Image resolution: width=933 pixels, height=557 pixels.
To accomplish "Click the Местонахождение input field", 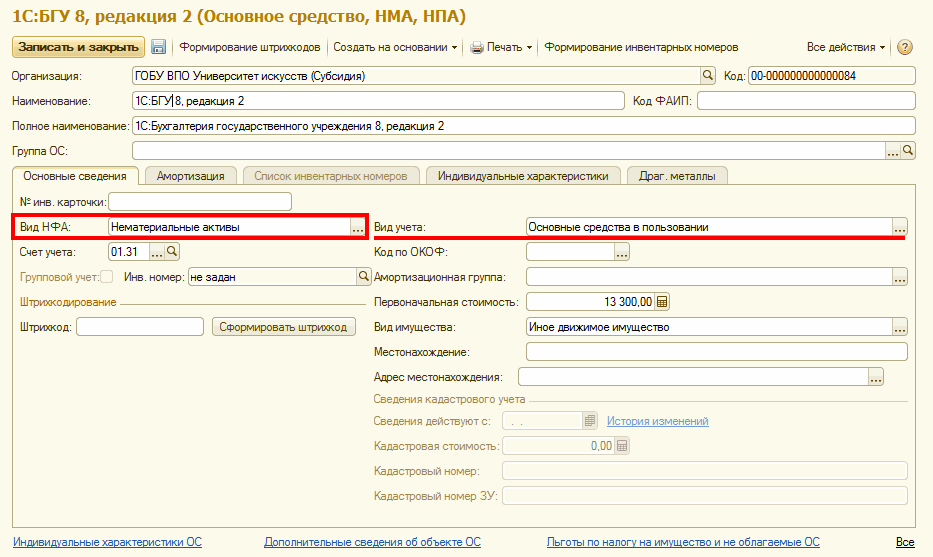I will [x=716, y=352].
